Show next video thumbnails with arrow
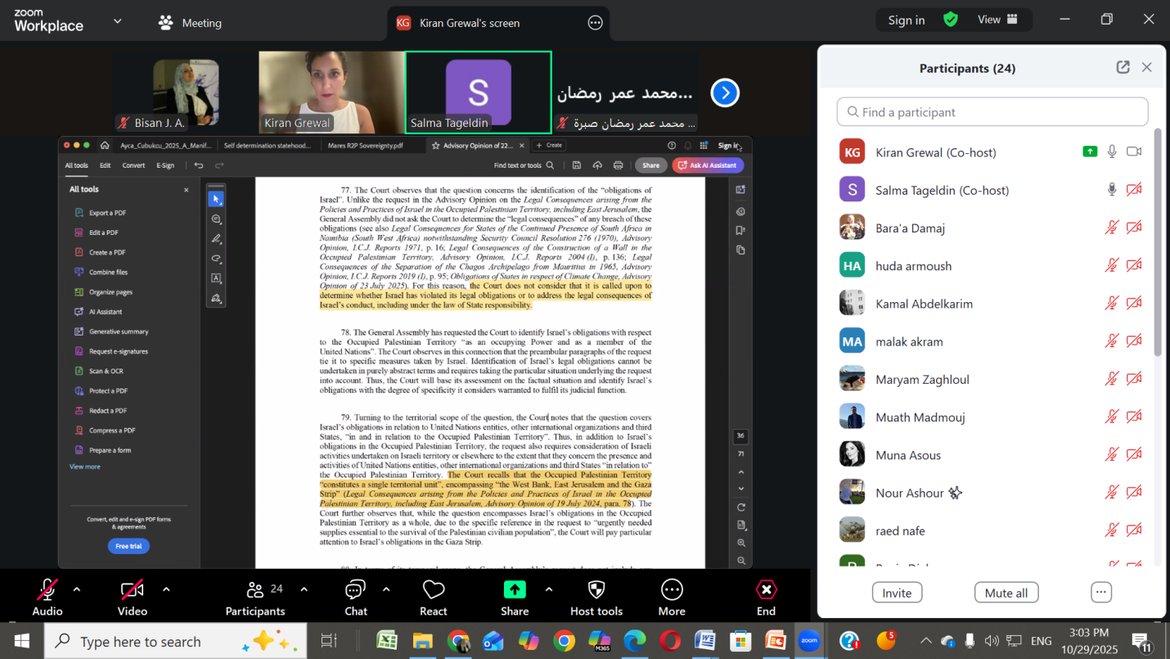The width and height of the screenshot is (1170, 659). click(725, 93)
